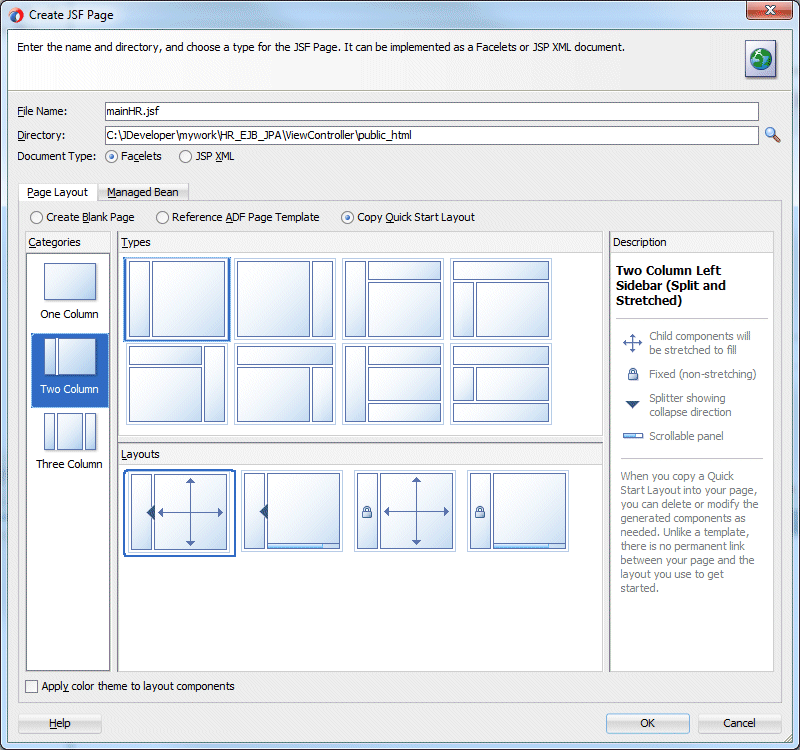
Task: Click the Help button
Action: pyautogui.click(x=60, y=723)
